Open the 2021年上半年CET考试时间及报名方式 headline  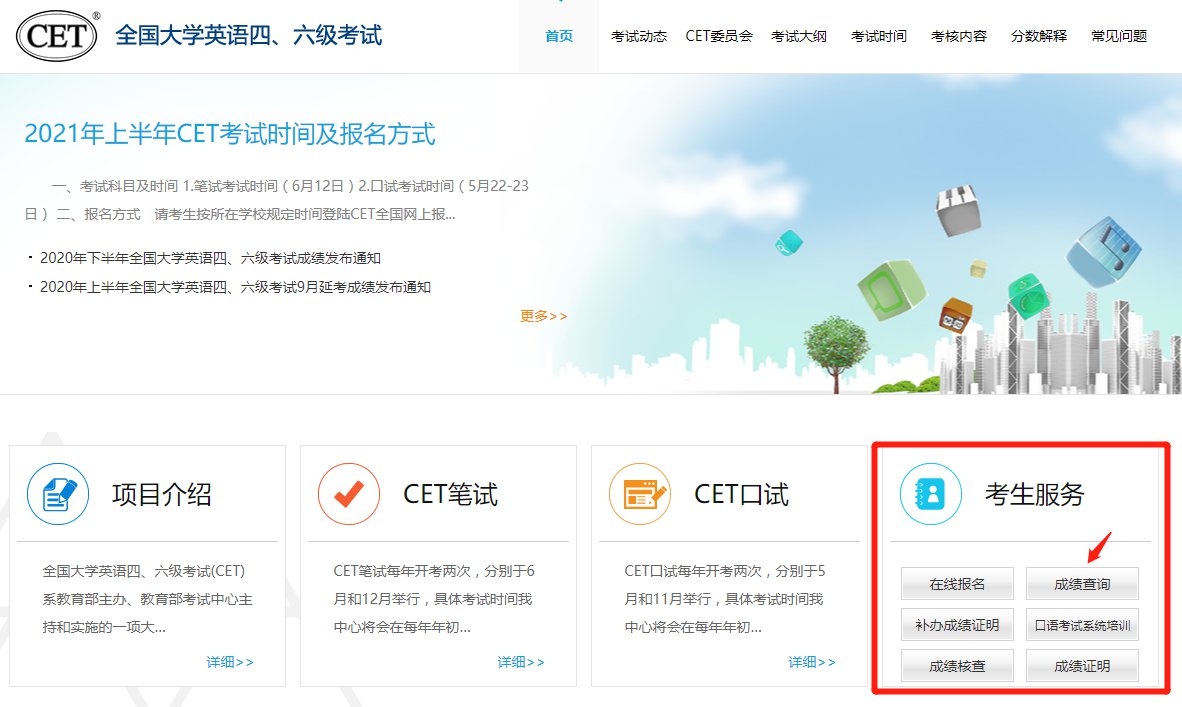(230, 134)
